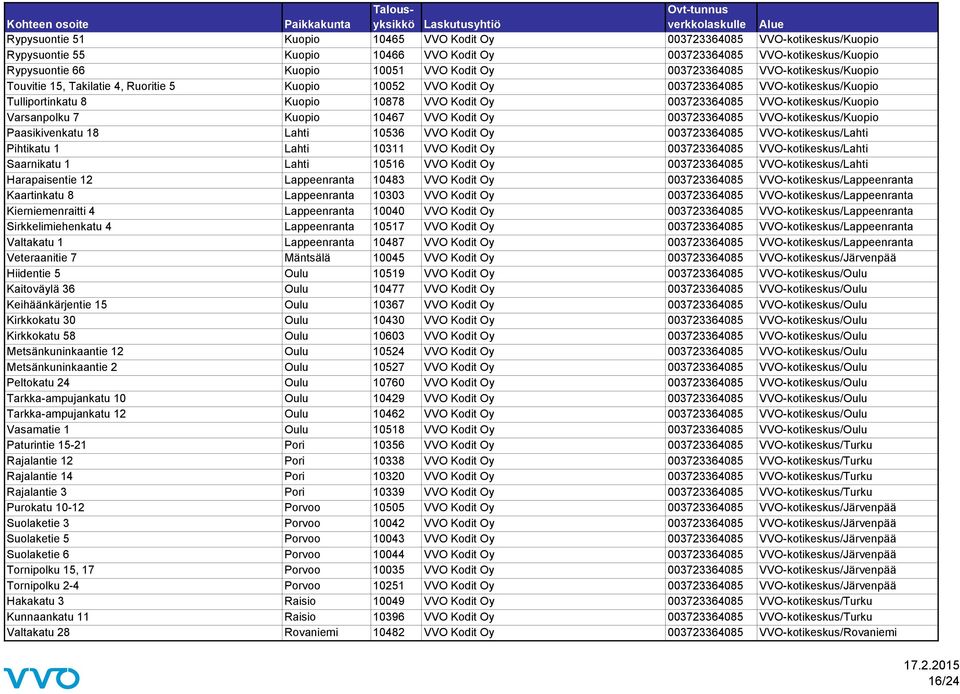The image size is (960, 694).
Task: Click the address 'Tornipolku 2-4'
Action: pyautogui.click(x=43, y=586)
